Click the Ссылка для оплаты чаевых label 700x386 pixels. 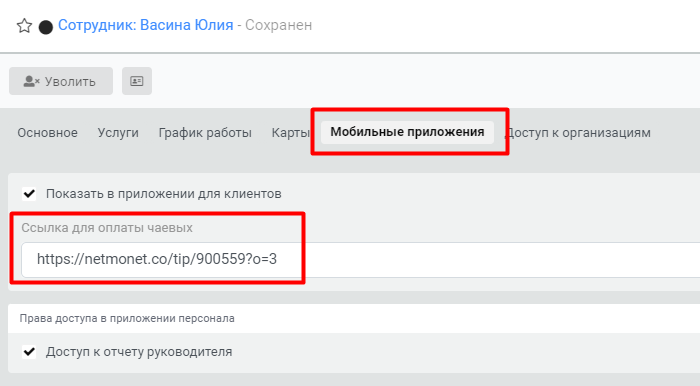tap(107, 228)
